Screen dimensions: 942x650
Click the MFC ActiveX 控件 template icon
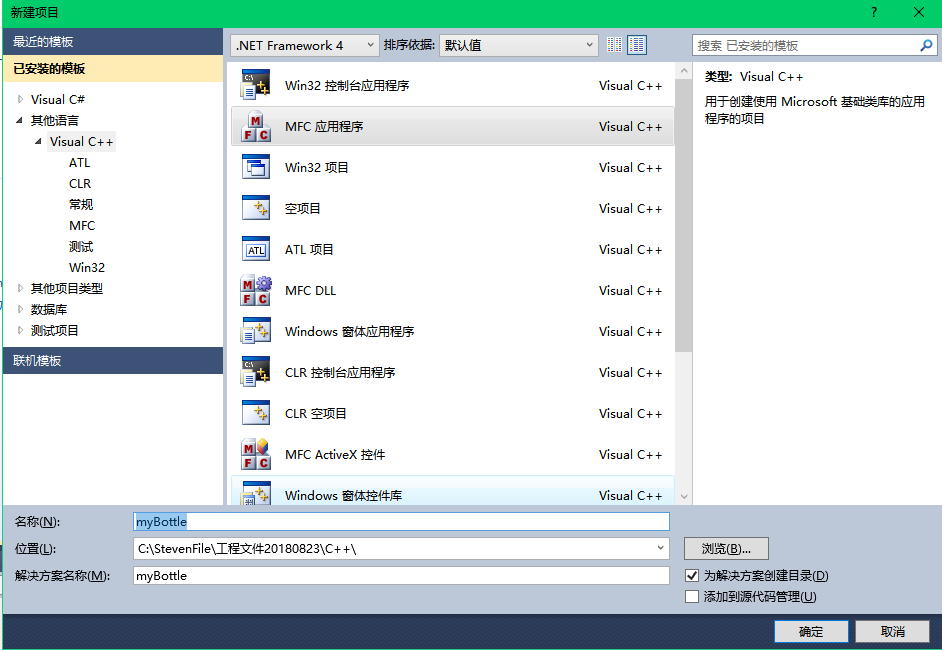click(255, 454)
